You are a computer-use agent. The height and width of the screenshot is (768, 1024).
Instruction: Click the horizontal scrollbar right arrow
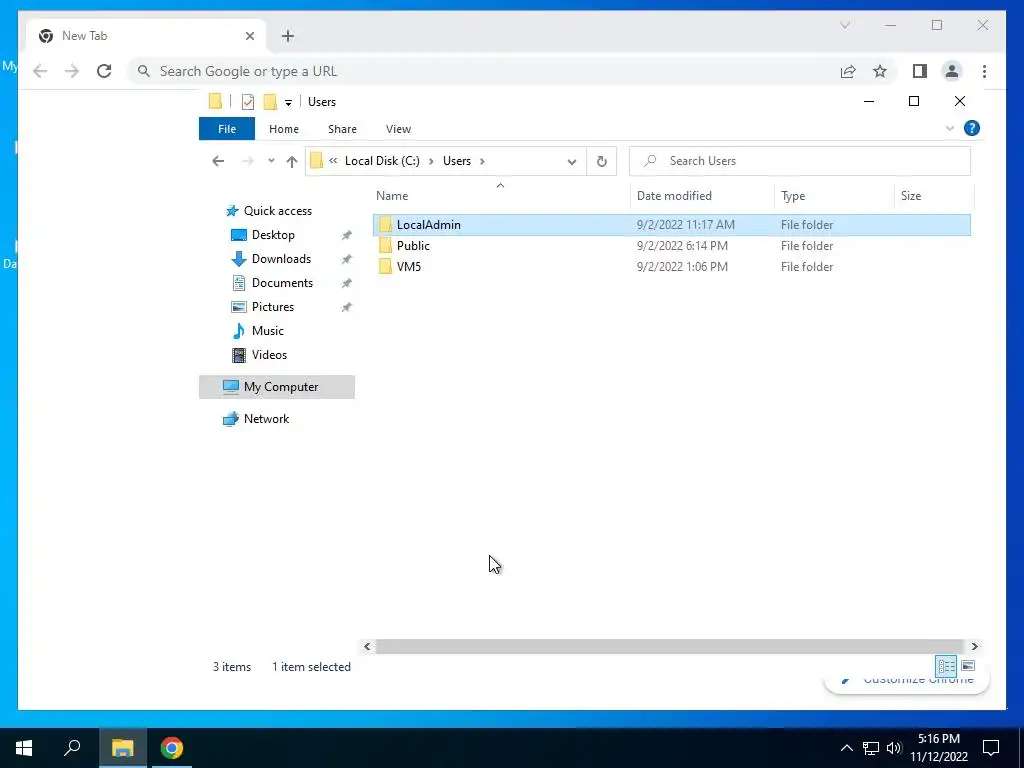(x=974, y=647)
